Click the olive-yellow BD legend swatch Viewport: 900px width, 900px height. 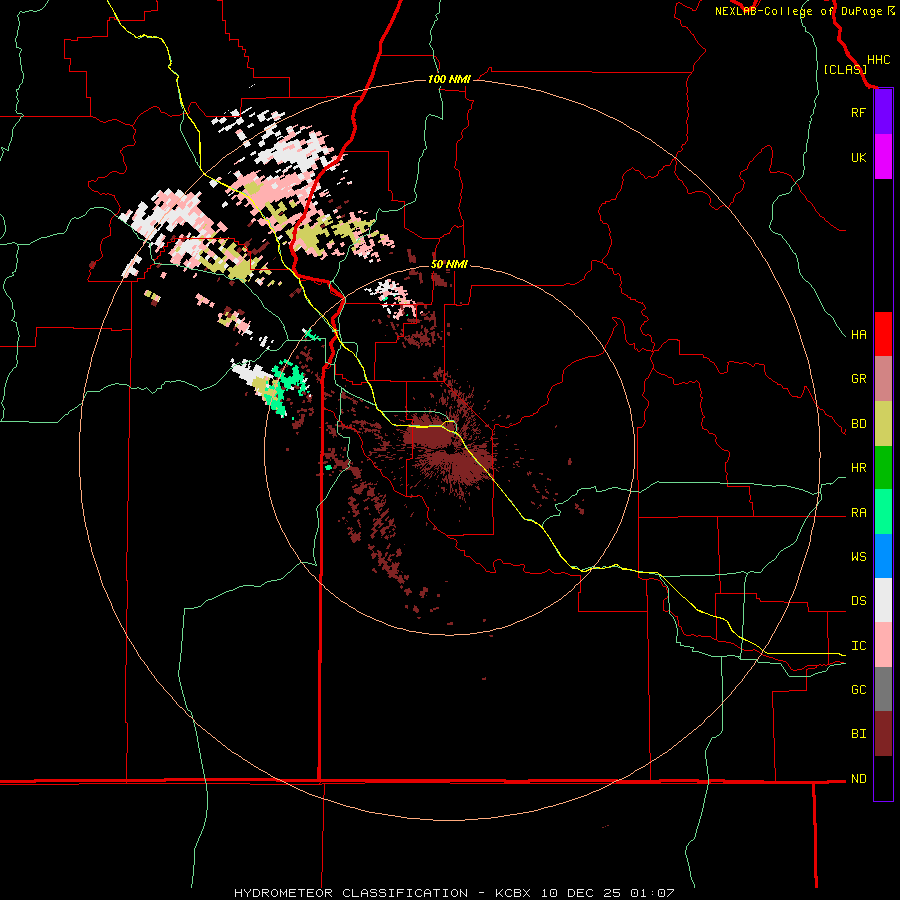(x=883, y=424)
